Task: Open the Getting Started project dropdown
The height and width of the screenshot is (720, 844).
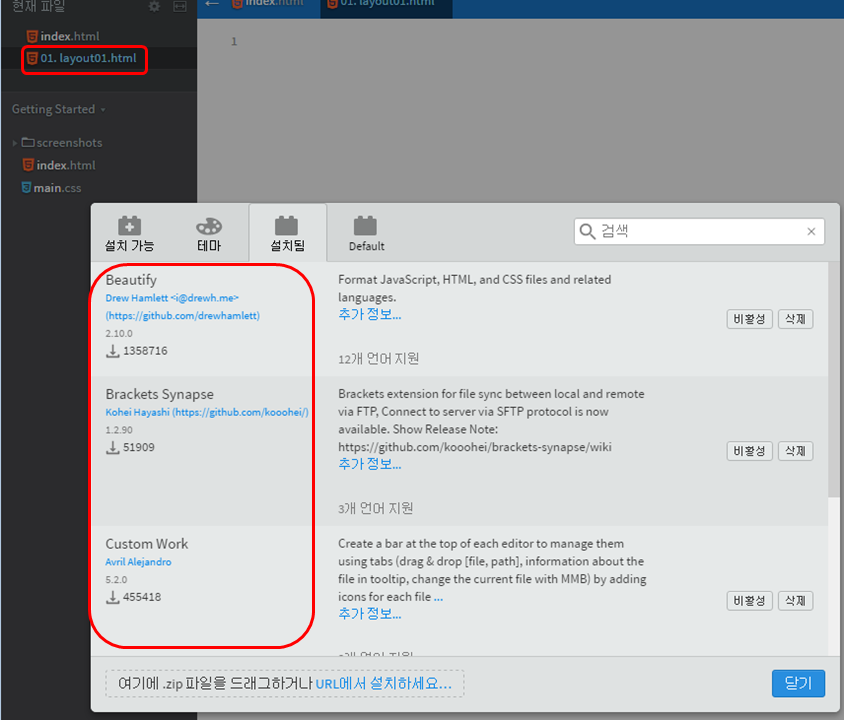Action: 59,109
